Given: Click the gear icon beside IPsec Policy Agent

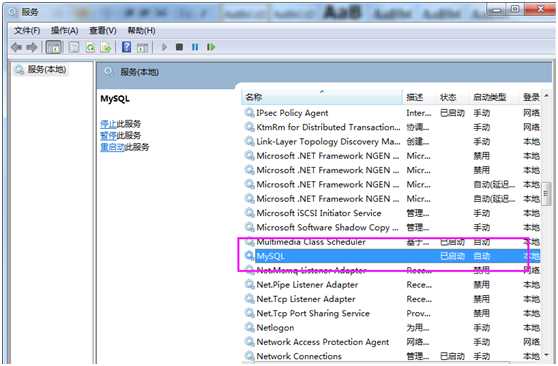Looking at the screenshot, I should [x=249, y=113].
